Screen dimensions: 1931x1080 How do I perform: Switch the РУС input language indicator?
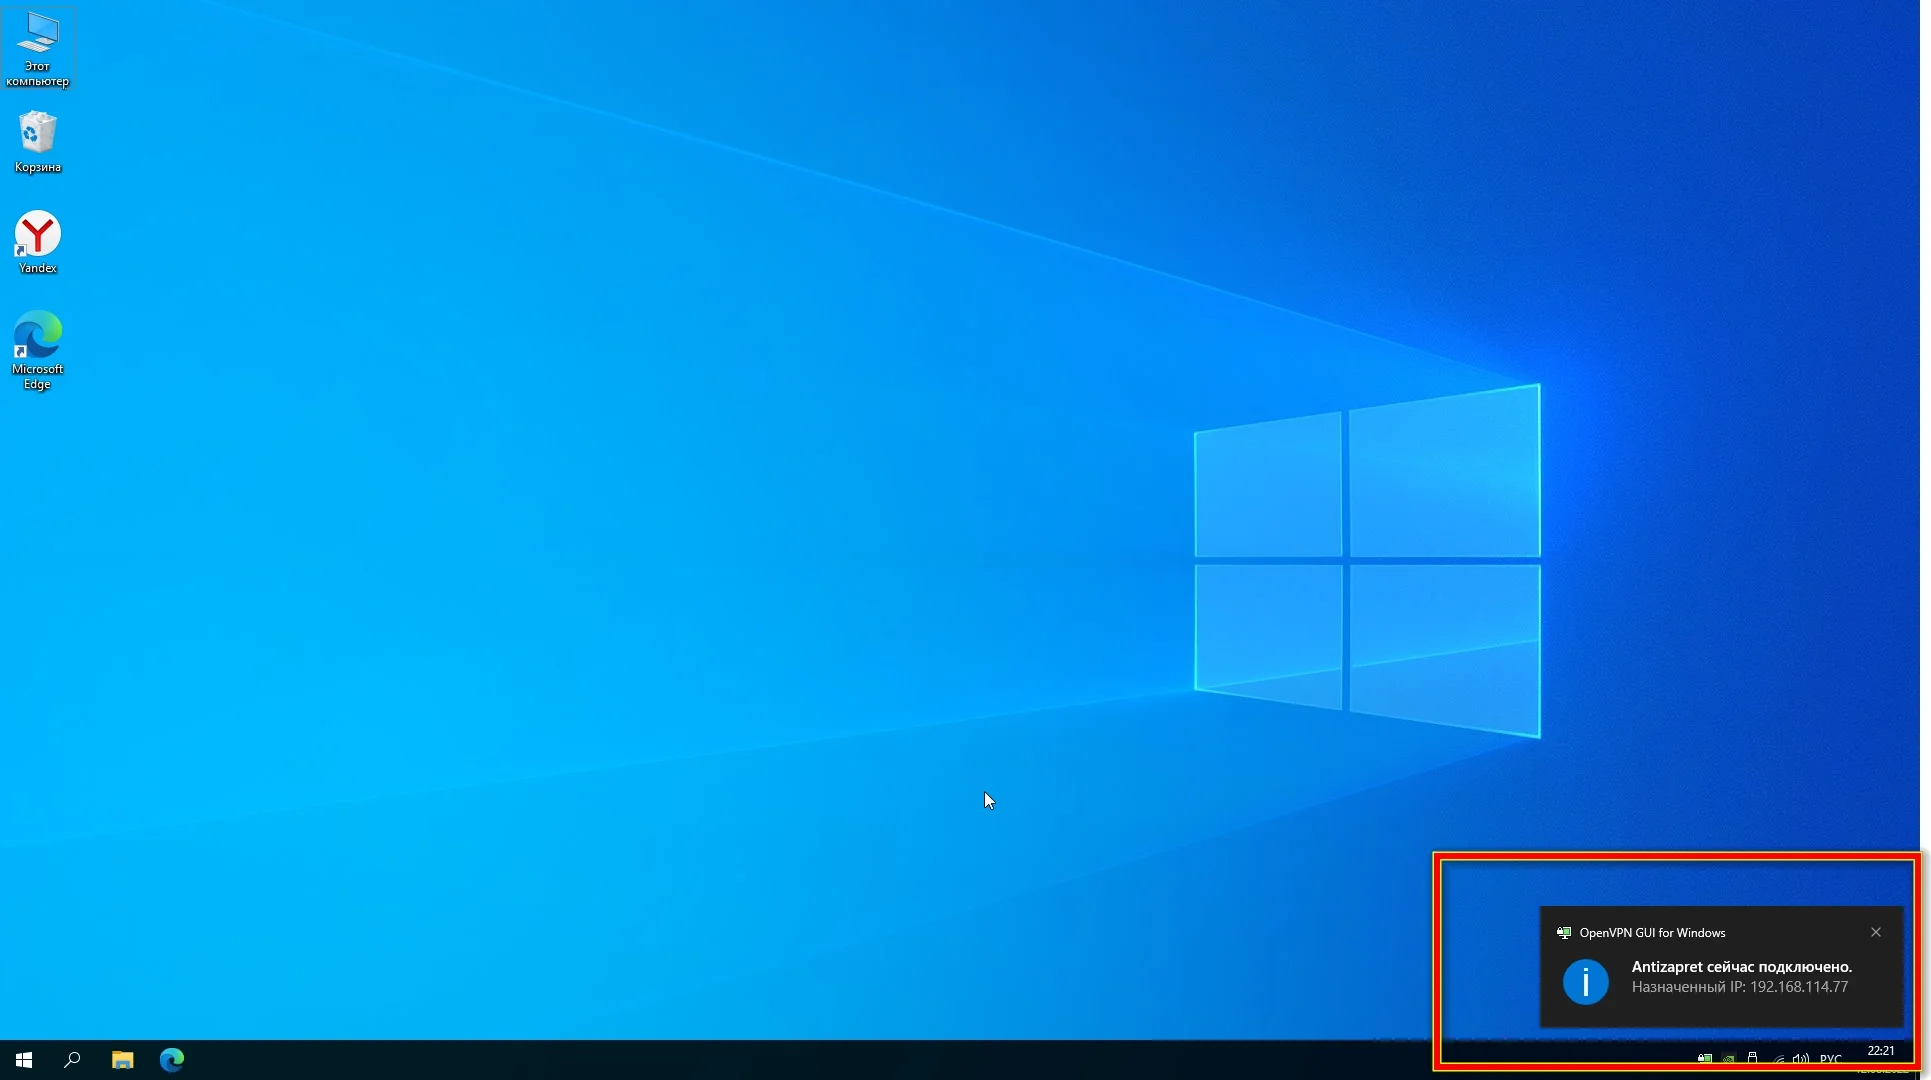click(1831, 1059)
